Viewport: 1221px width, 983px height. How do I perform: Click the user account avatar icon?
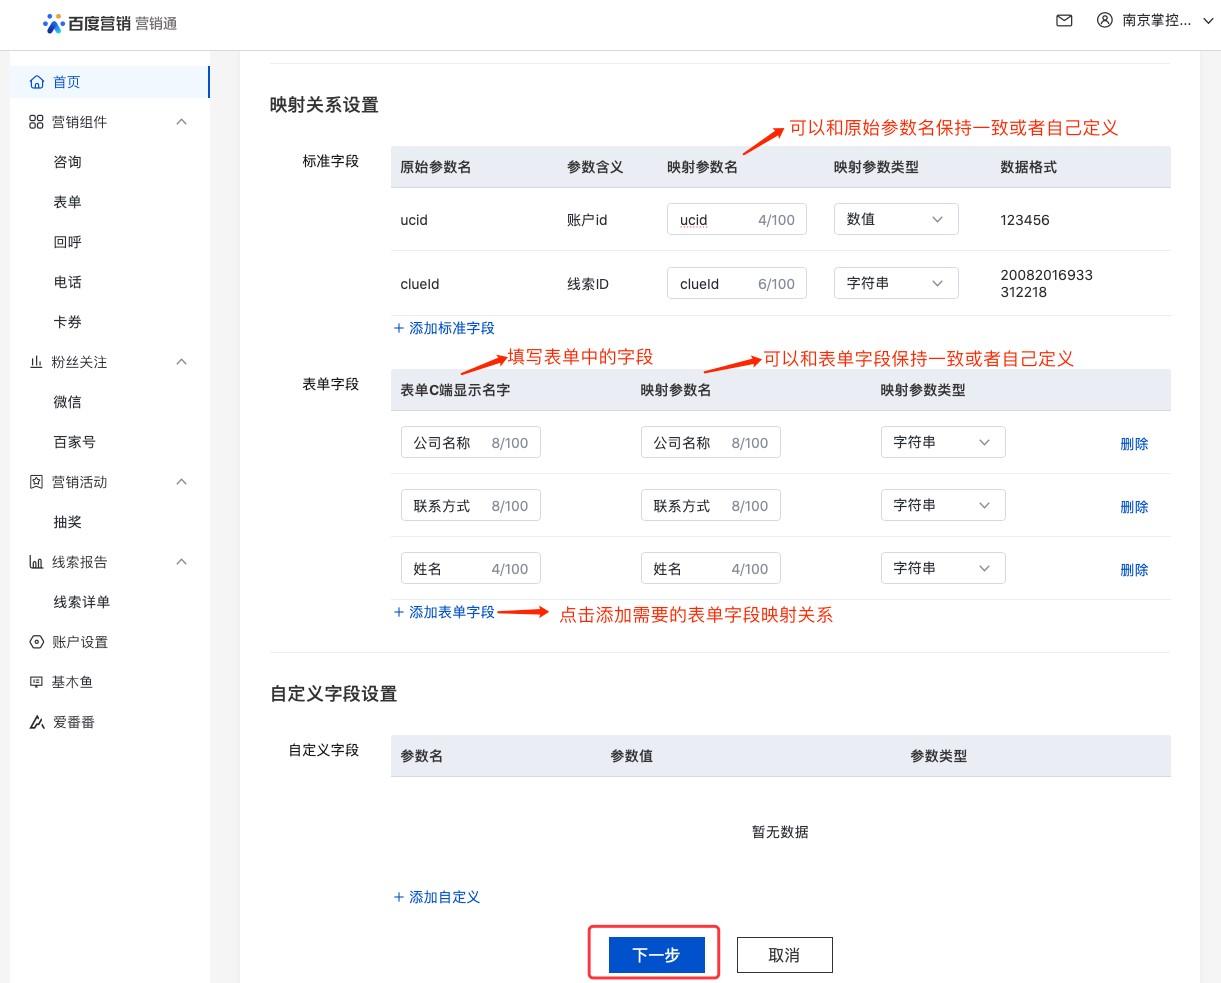pos(1104,20)
